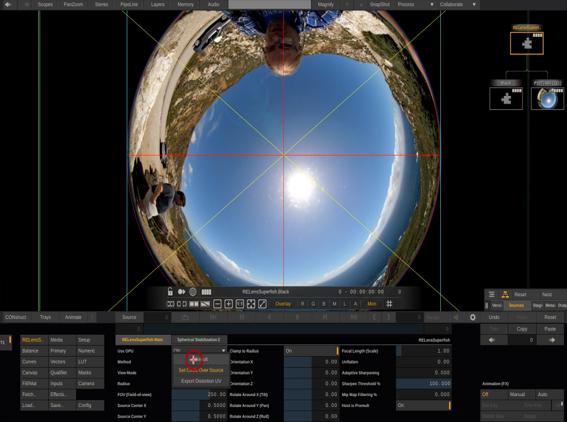Toggle the G channel view
The width and height of the screenshot is (567, 422).
313,304
